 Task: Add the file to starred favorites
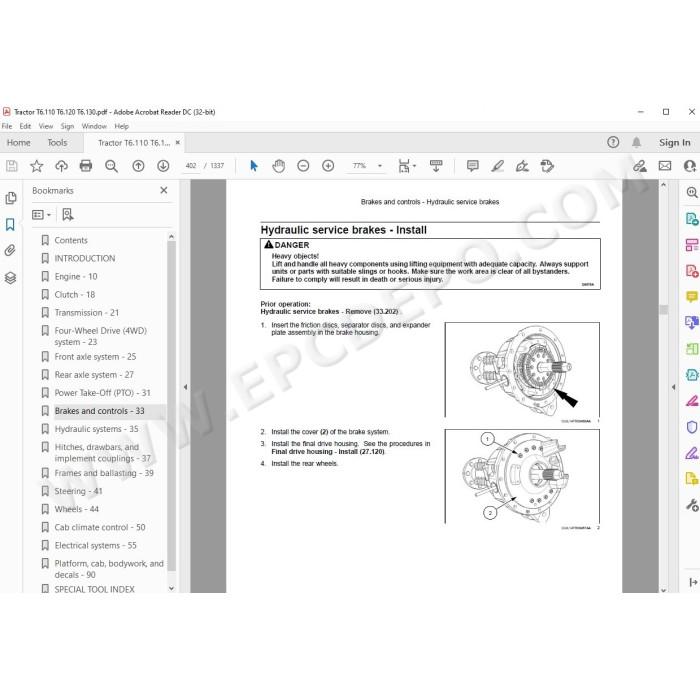click(37, 166)
